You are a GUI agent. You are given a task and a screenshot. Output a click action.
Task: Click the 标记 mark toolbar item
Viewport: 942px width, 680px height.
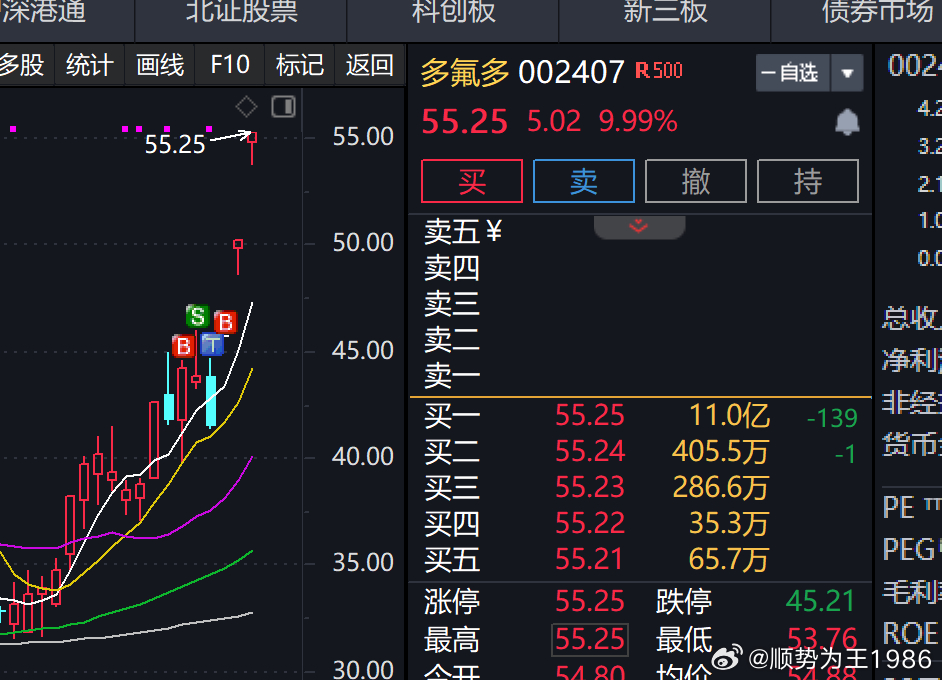[x=300, y=65]
